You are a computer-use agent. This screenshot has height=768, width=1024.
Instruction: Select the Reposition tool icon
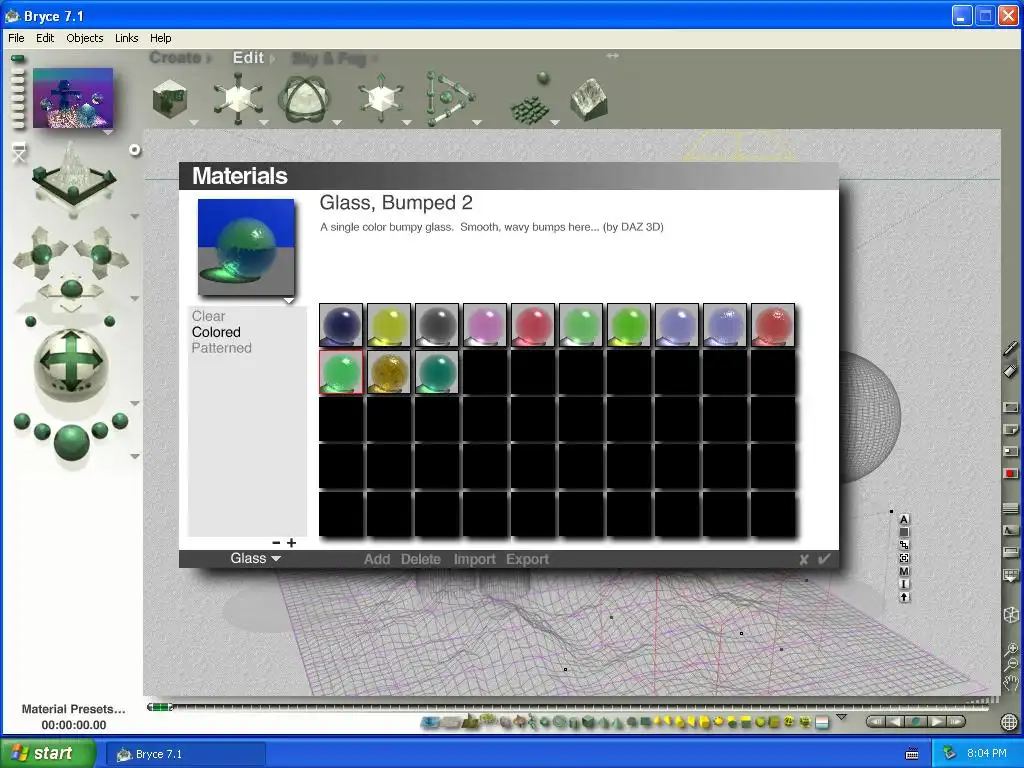pos(381,99)
